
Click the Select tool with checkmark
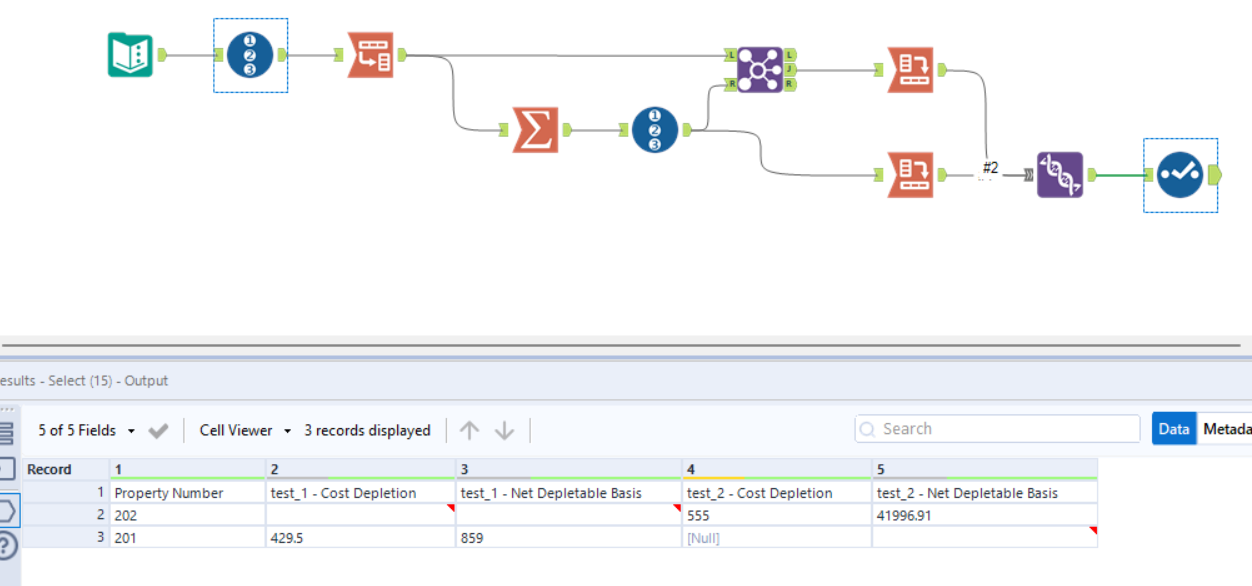1180,175
